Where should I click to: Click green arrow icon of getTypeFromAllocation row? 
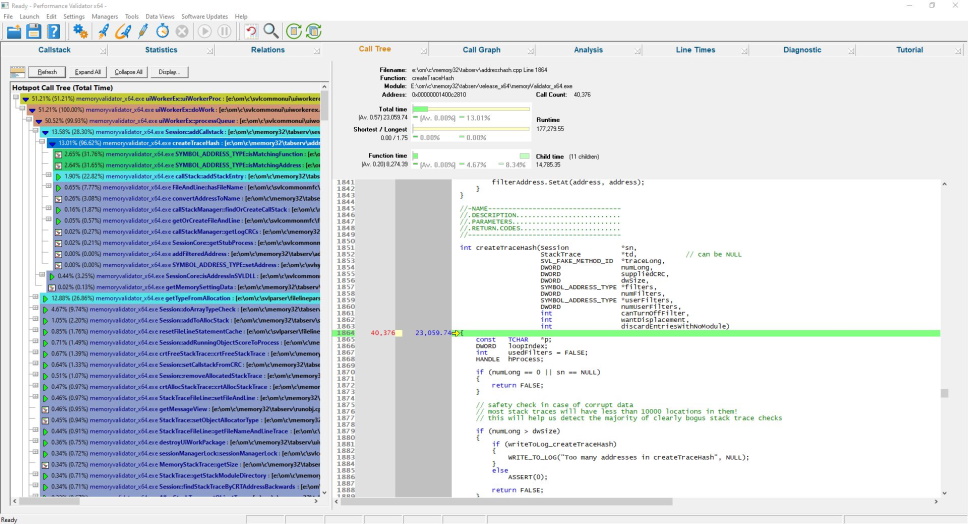pyautogui.click(x=45, y=298)
